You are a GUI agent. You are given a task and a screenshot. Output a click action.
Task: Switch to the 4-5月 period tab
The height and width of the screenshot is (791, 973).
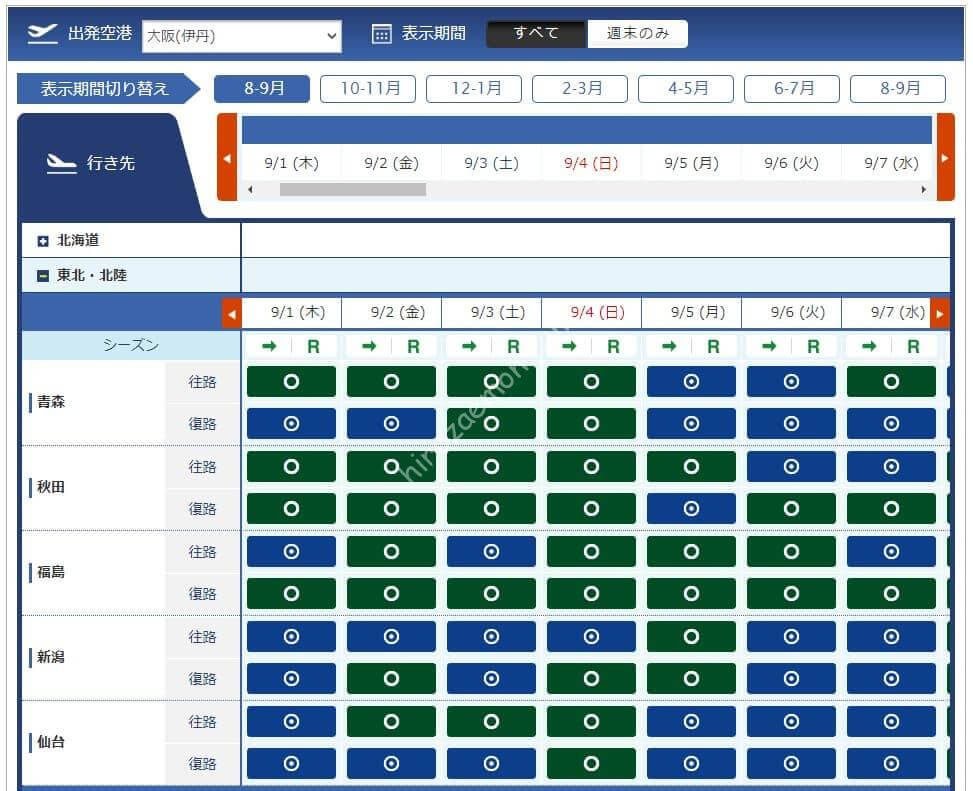pyautogui.click(x=686, y=89)
